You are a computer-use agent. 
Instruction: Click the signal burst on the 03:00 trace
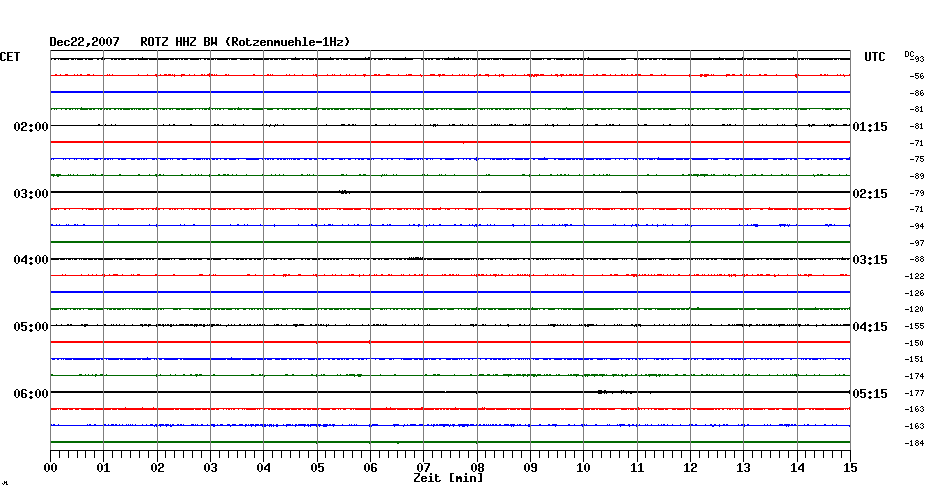(x=344, y=192)
